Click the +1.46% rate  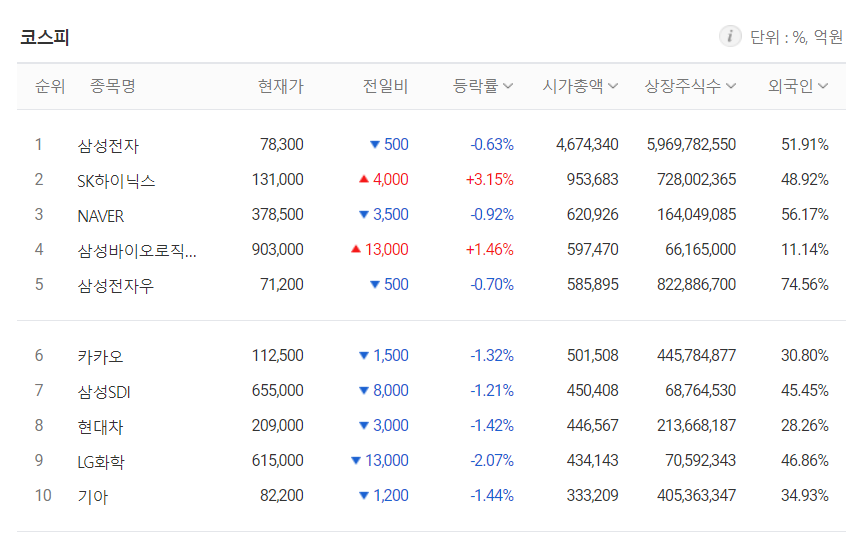tap(490, 249)
